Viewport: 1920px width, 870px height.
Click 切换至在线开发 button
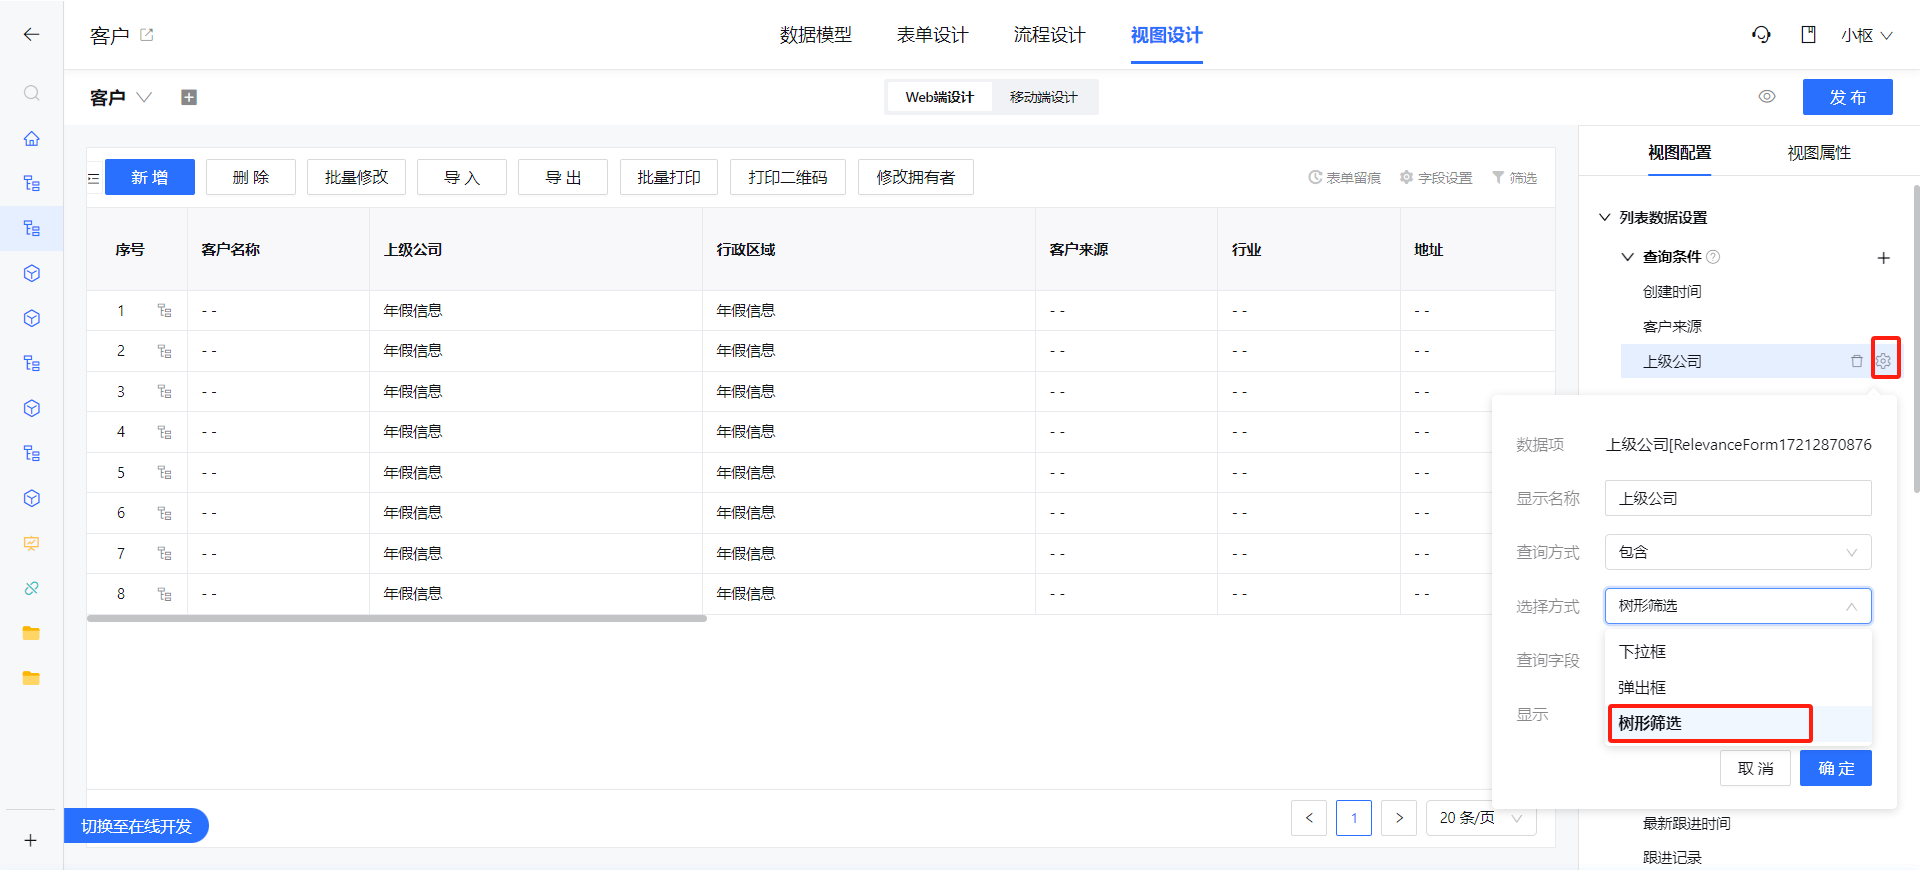(x=136, y=826)
